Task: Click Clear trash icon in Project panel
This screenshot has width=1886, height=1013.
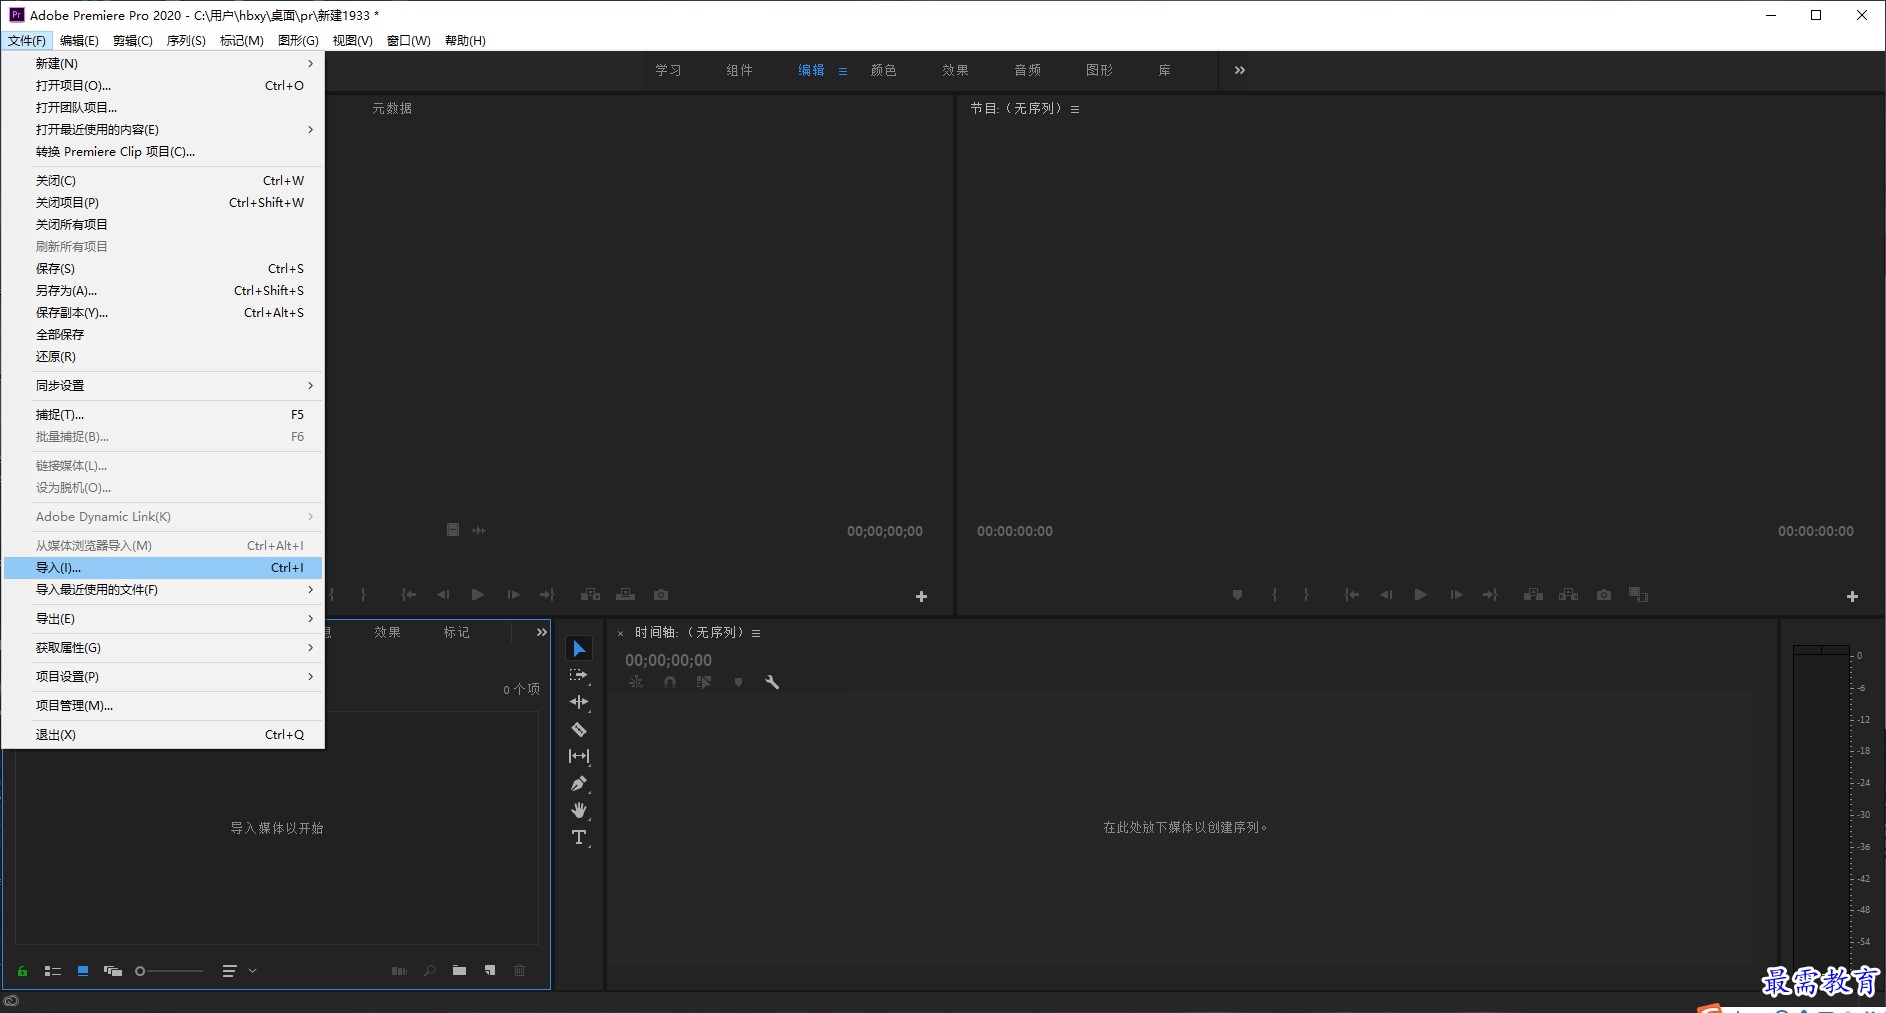Action: 520,970
